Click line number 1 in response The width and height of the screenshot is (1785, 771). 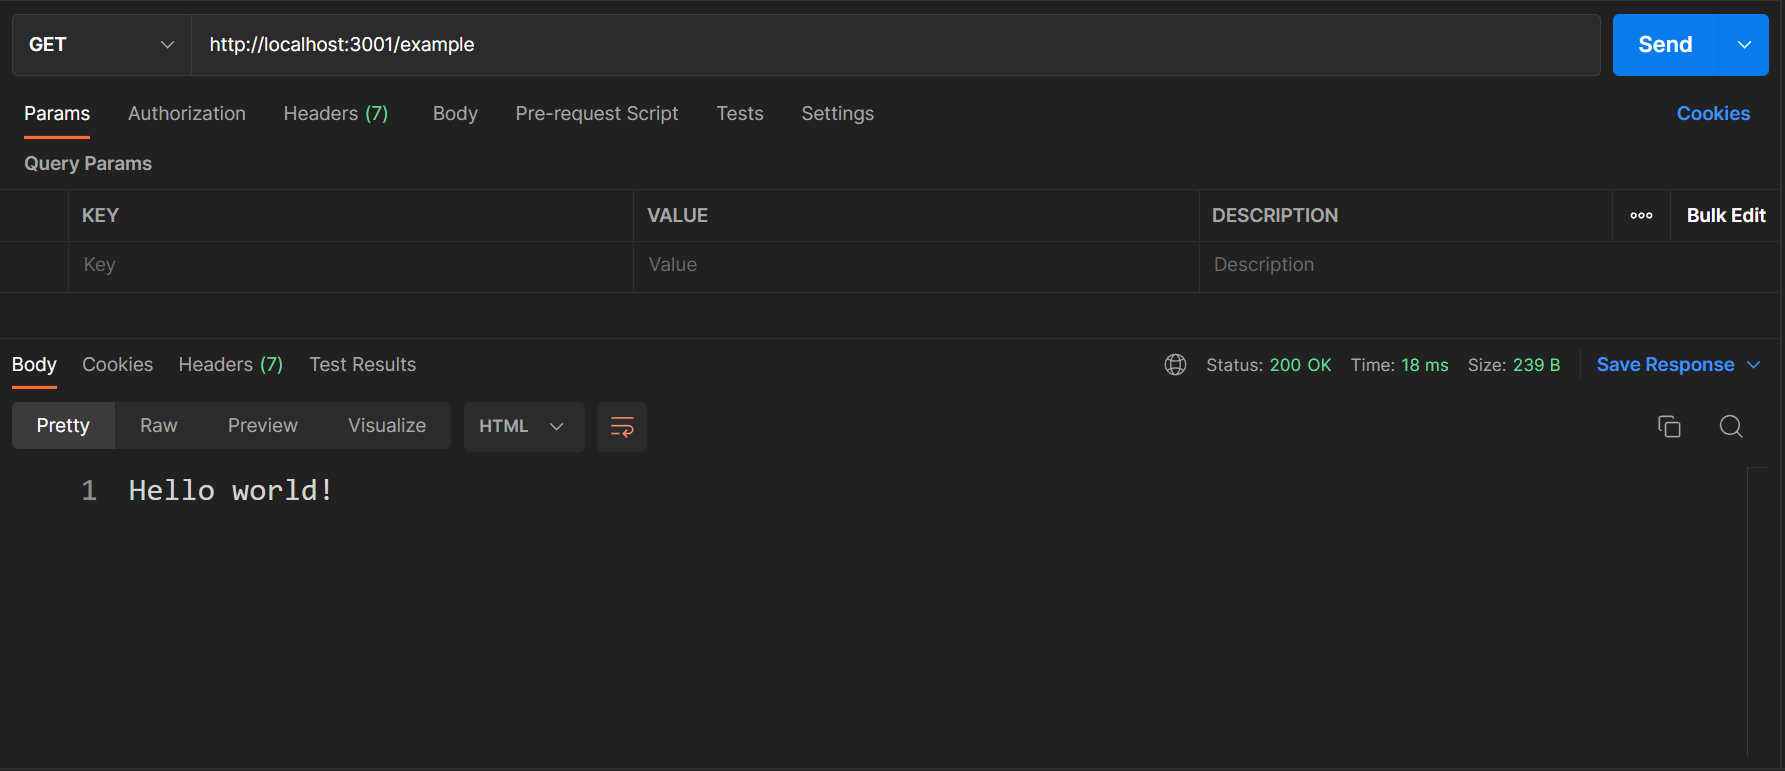pyautogui.click(x=89, y=491)
